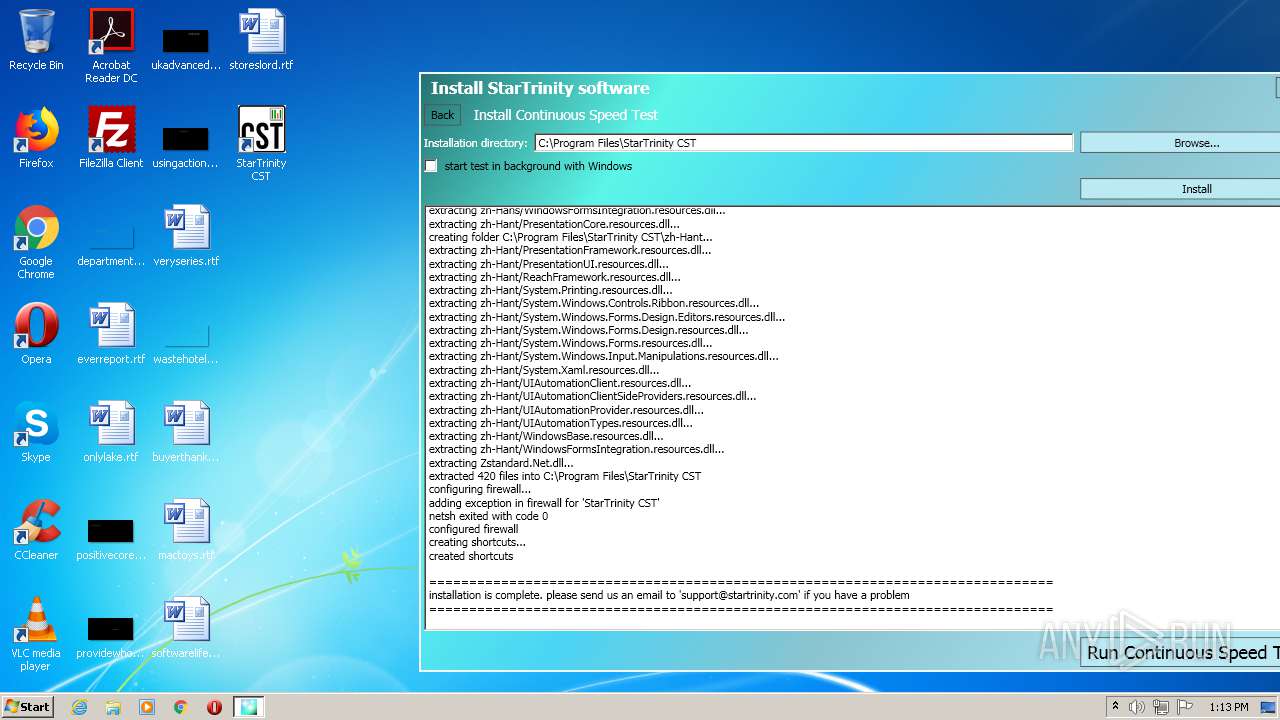Open Opera from the taskbar
1280x720 pixels.
click(x=214, y=707)
